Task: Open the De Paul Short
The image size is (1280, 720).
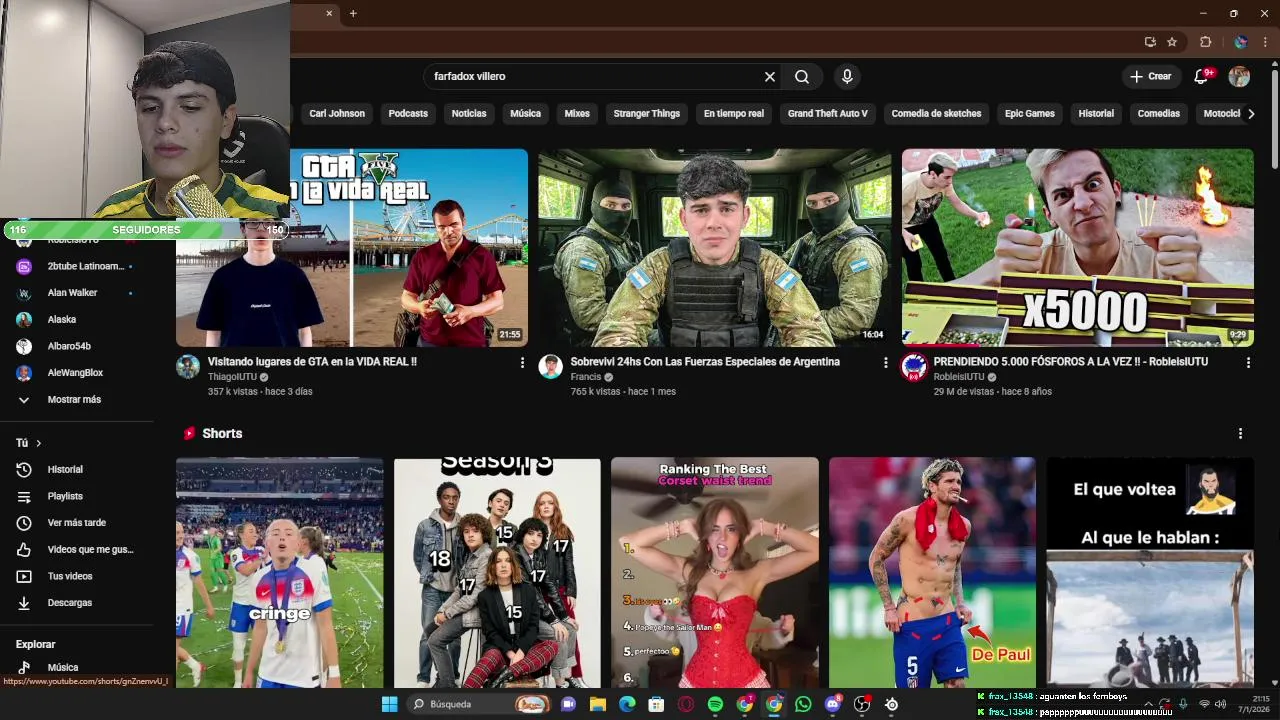Action: (x=932, y=572)
